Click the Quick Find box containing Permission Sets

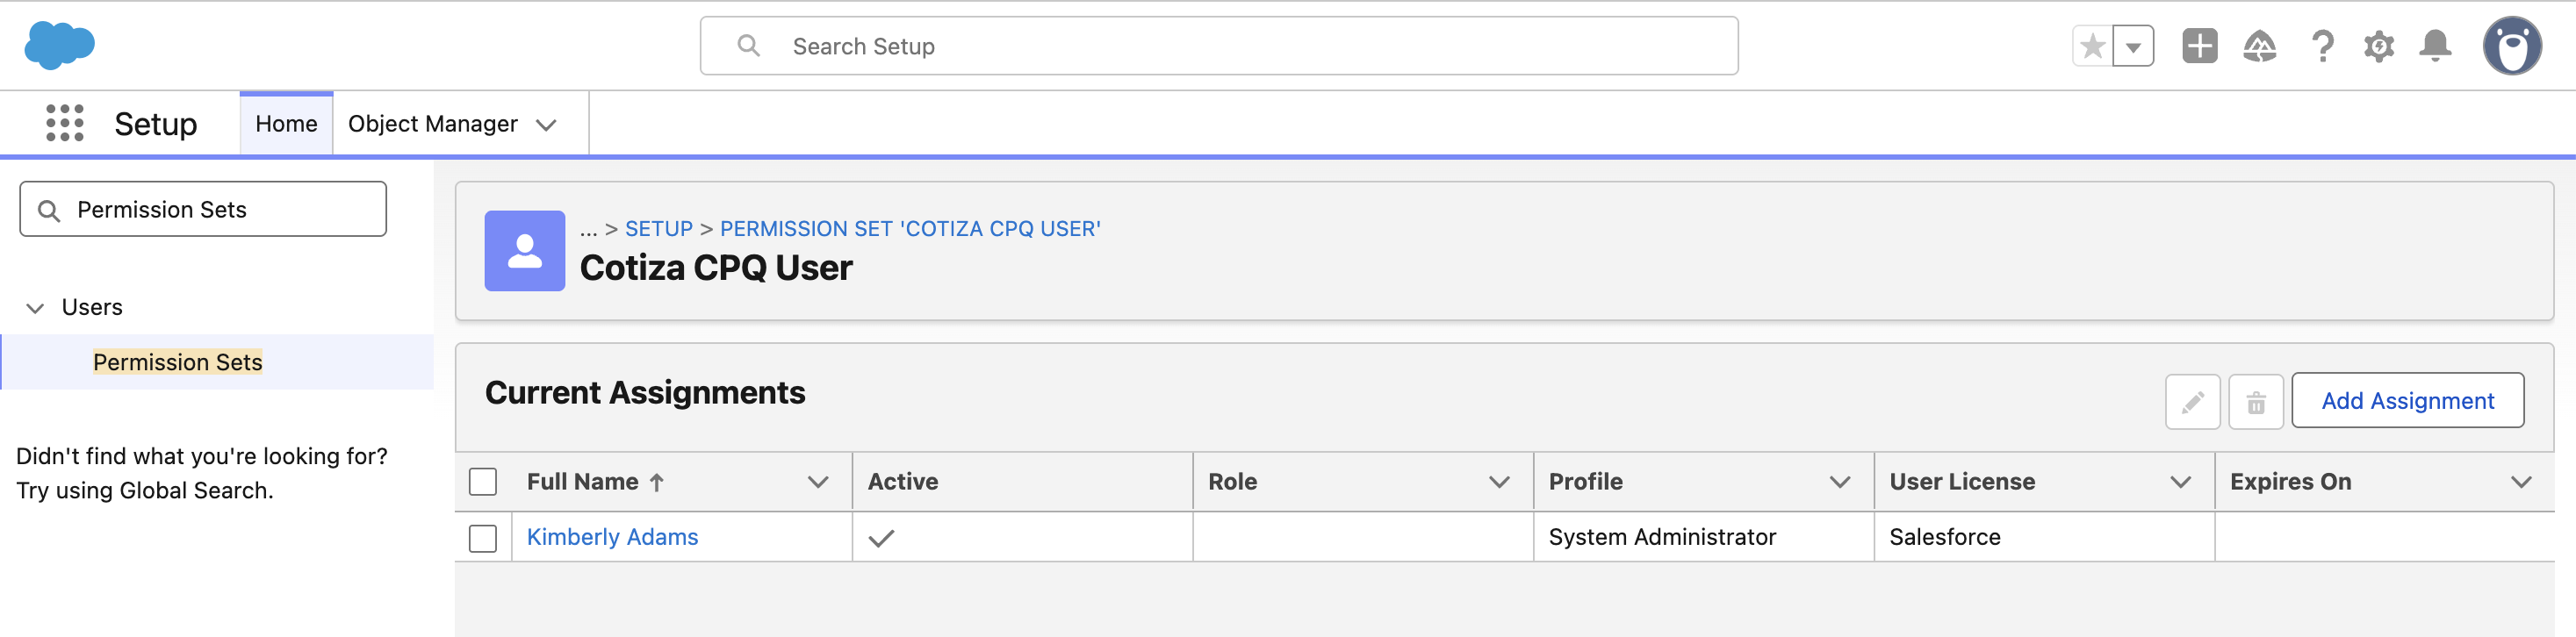point(203,209)
